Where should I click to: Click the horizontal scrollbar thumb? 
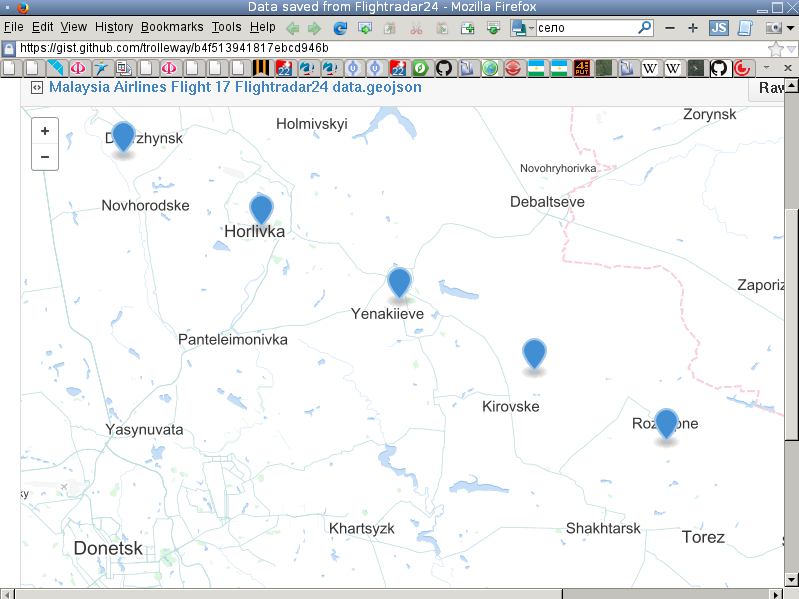288,594
